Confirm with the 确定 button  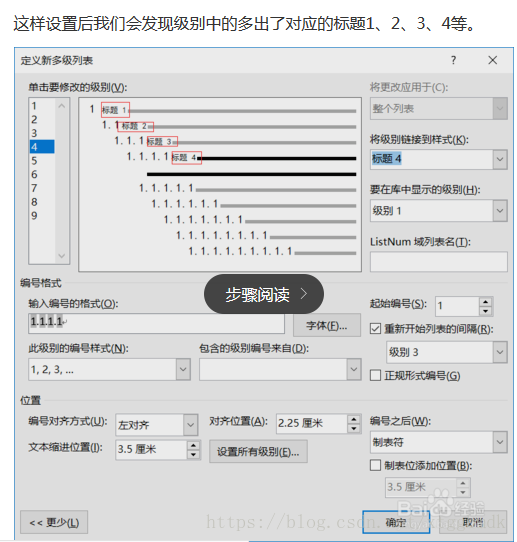(x=396, y=522)
